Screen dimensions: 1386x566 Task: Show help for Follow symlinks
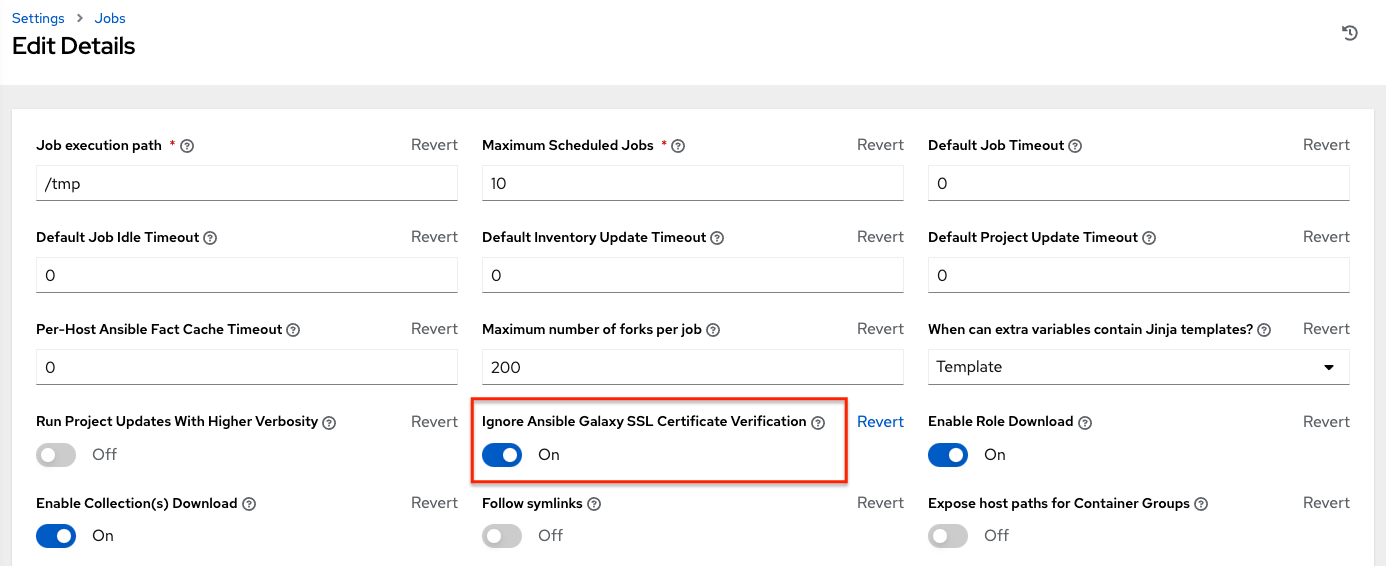click(594, 504)
